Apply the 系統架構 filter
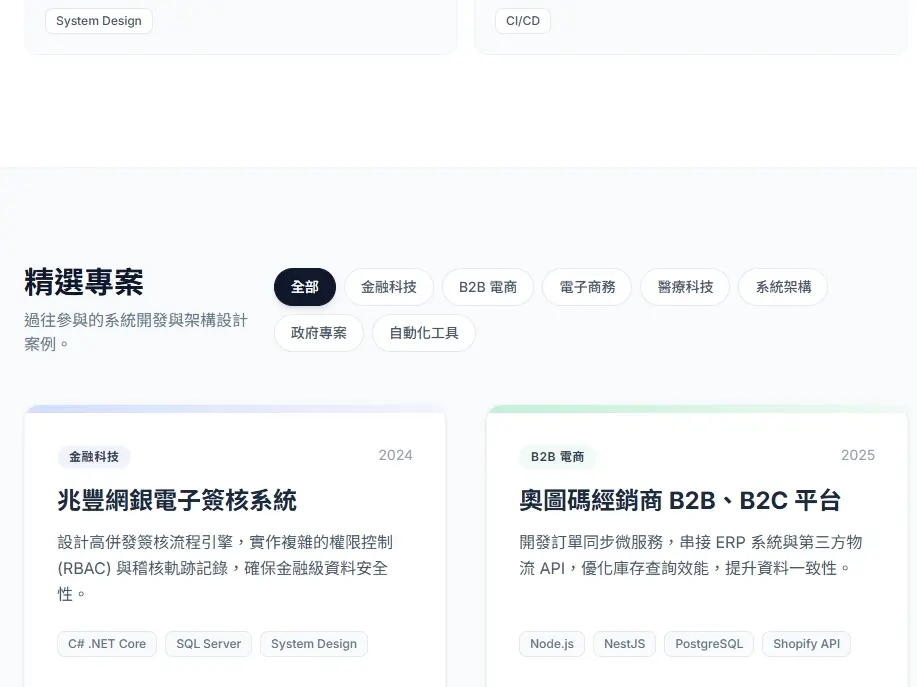This screenshot has height=687, width=917. click(x=782, y=287)
